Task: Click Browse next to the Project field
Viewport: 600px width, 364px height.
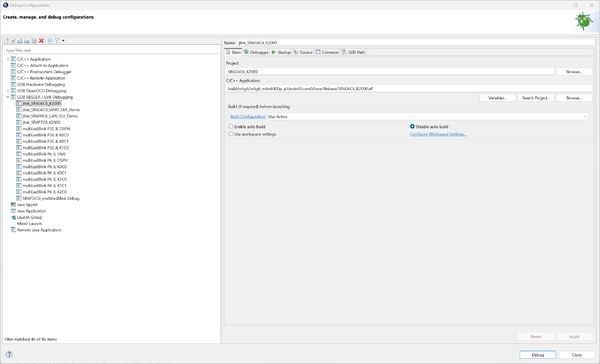Action: (574, 72)
